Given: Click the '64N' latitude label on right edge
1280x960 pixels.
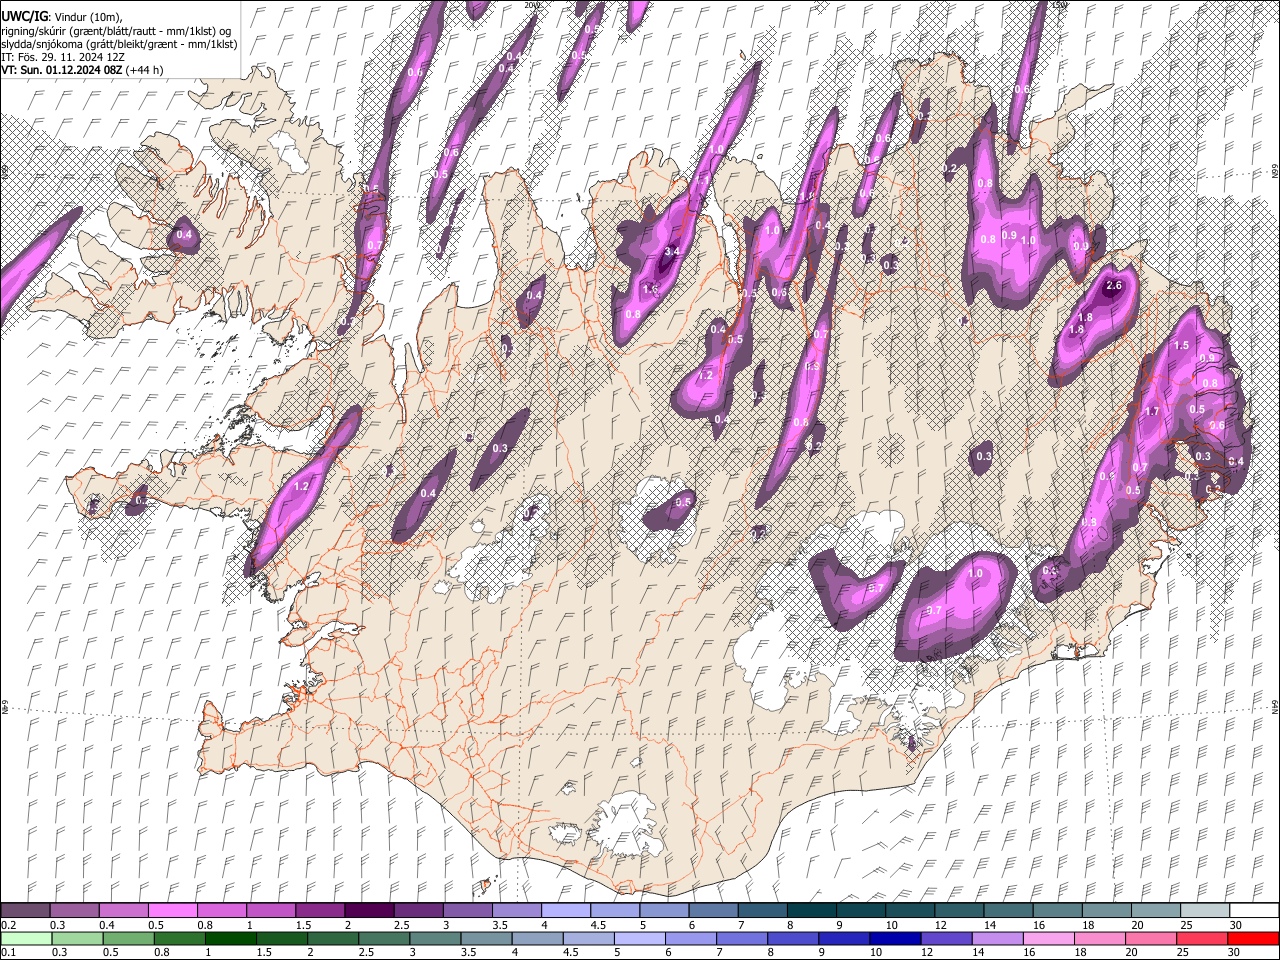Looking at the screenshot, I should (1275, 706).
